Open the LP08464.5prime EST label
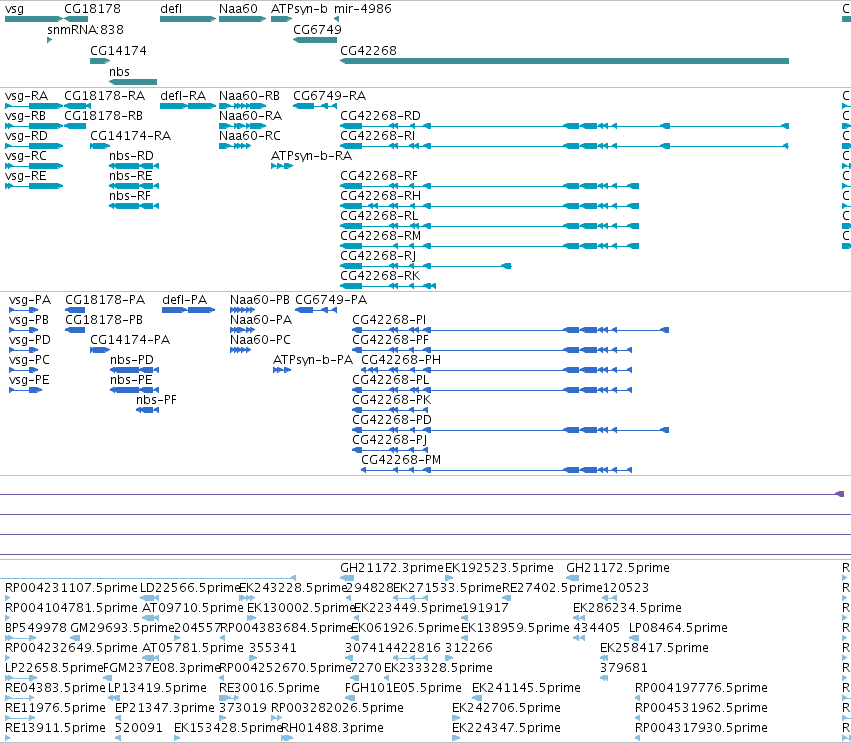The image size is (851, 743). click(x=678, y=628)
